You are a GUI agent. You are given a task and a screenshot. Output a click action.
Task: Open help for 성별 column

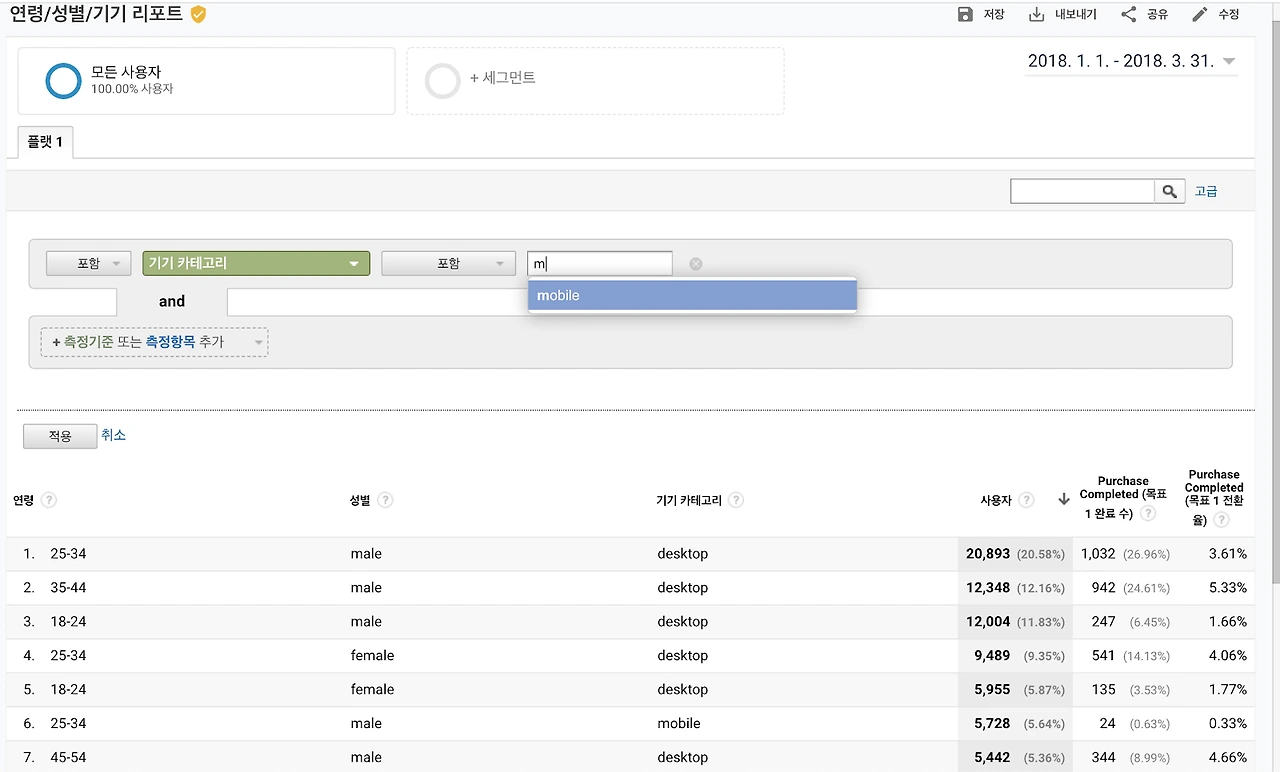pyautogui.click(x=385, y=500)
